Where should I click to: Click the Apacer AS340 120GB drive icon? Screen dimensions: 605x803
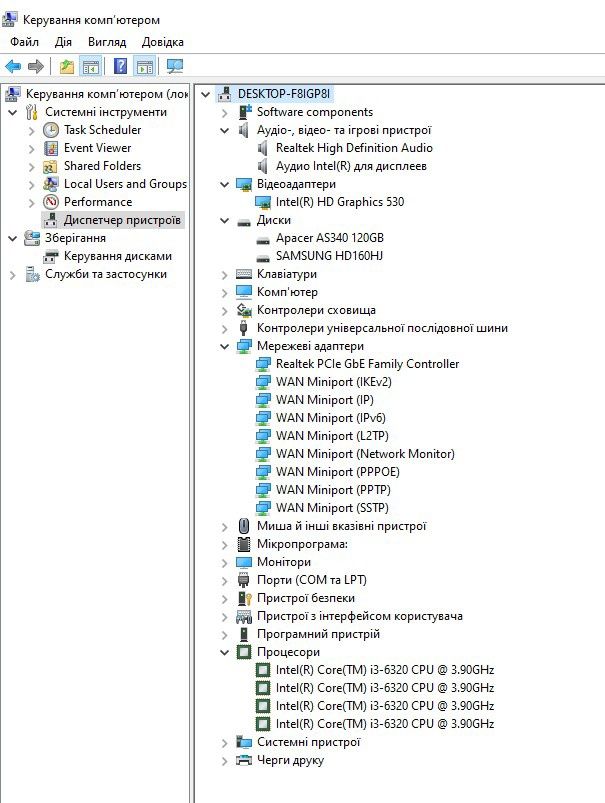[263, 239]
